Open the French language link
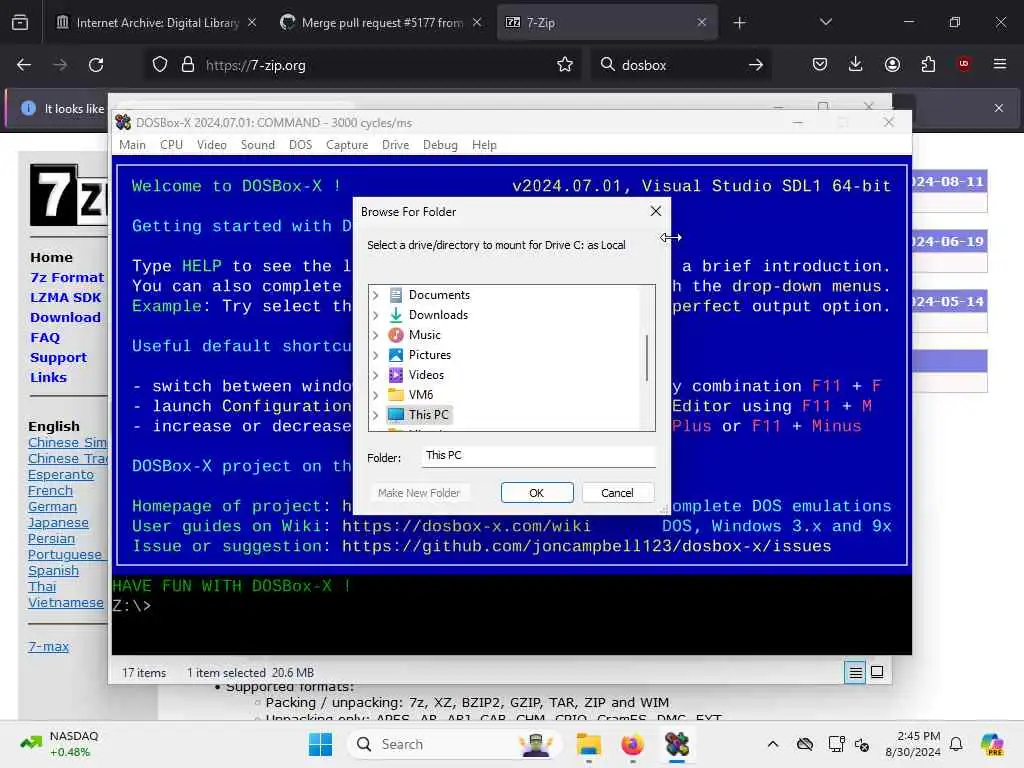1024x768 pixels. [x=50, y=491]
